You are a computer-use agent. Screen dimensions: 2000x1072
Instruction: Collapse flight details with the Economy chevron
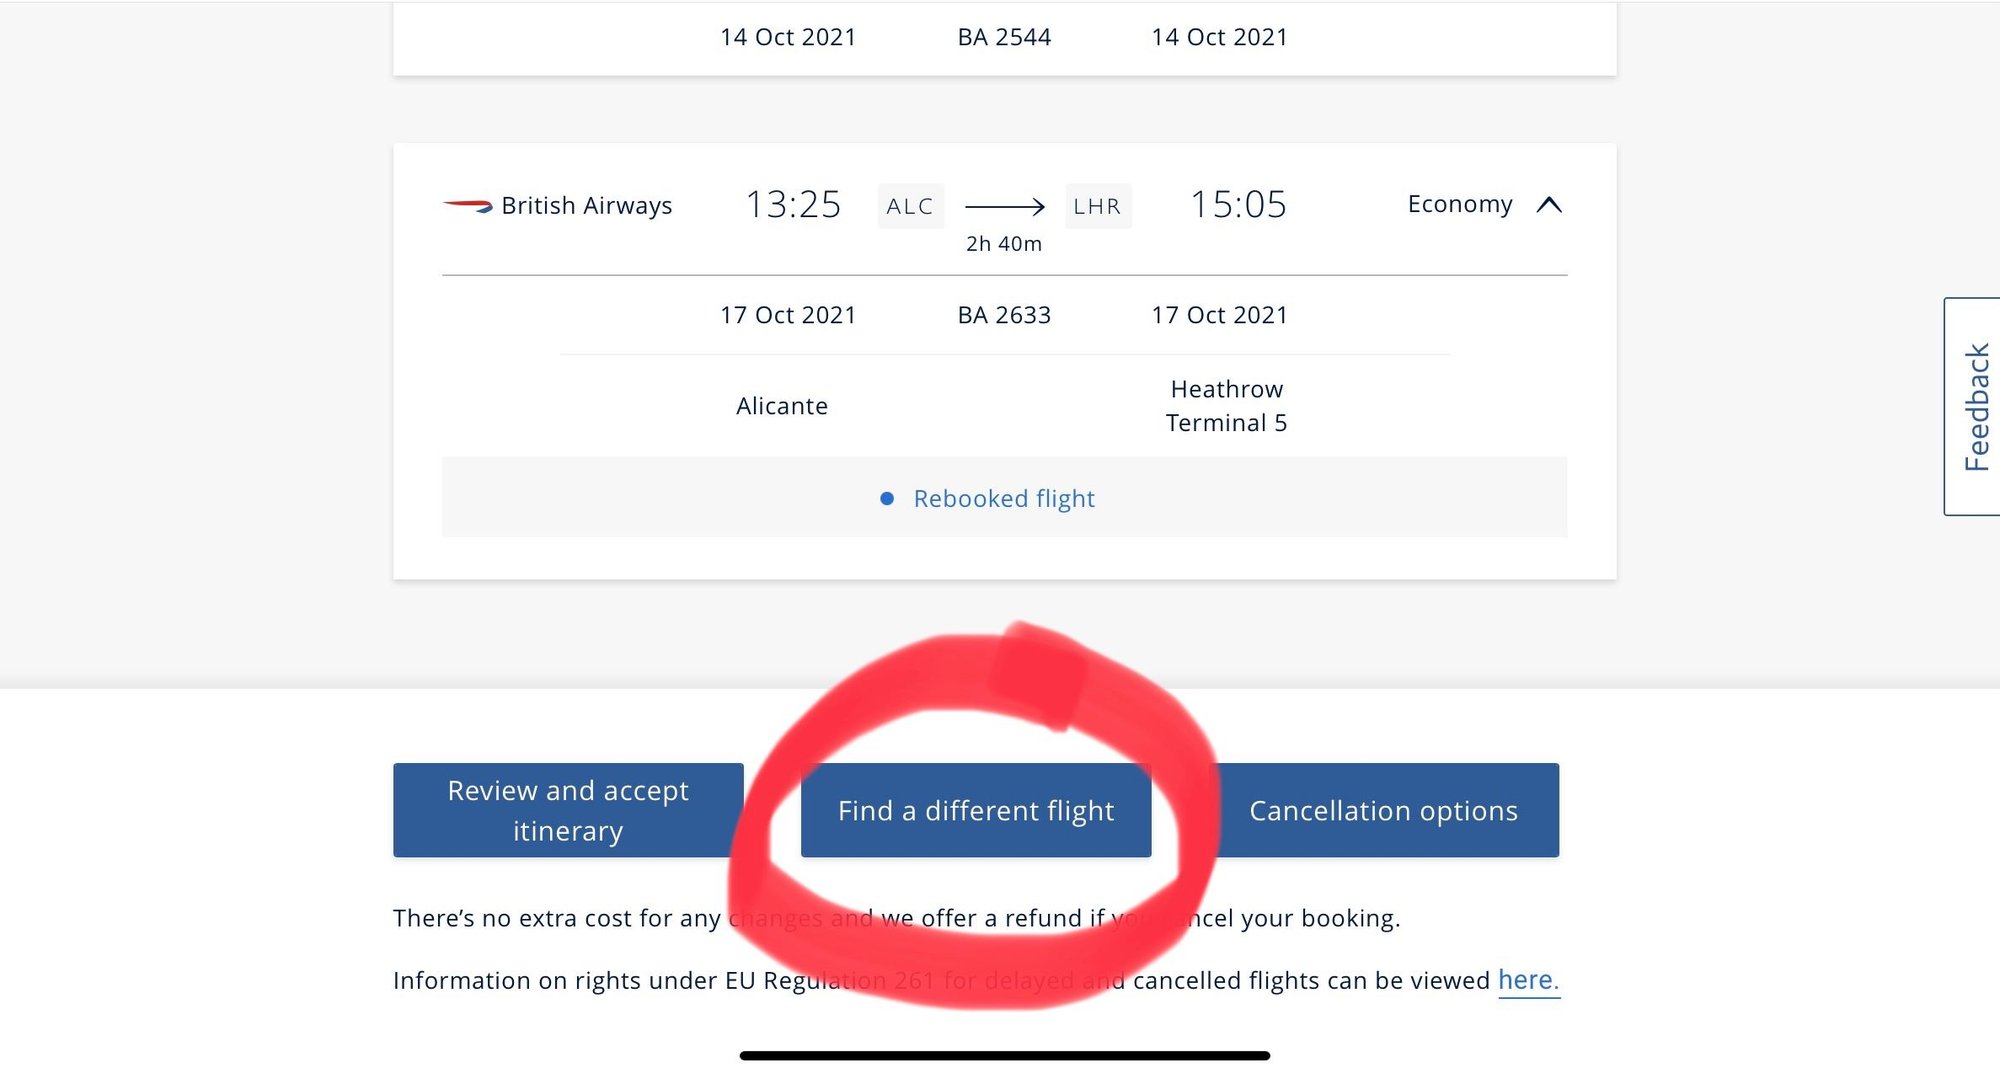1549,205
